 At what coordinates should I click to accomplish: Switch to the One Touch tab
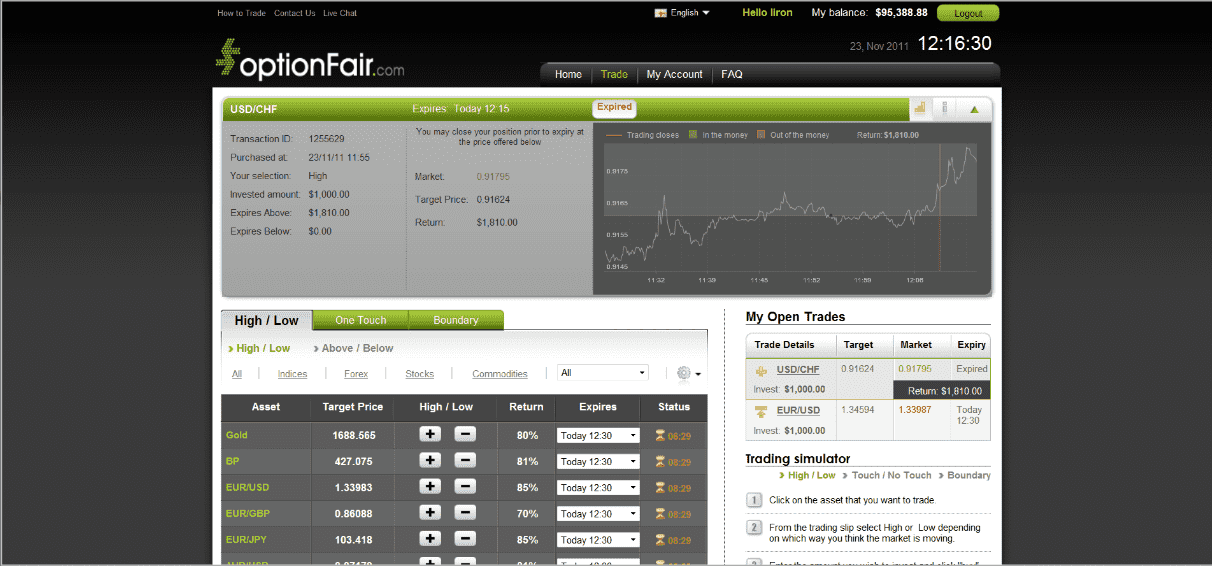click(x=360, y=320)
